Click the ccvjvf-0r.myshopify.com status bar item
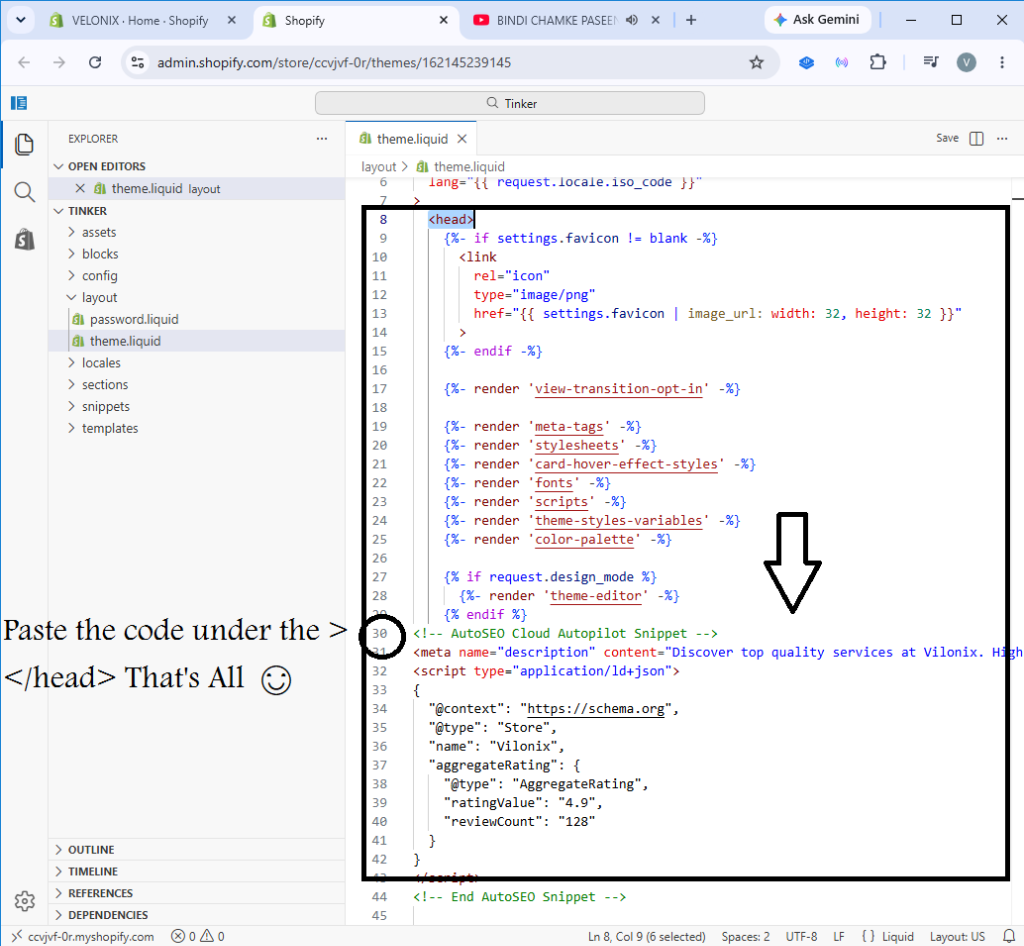Viewport: 1024px width, 946px height. tap(83, 936)
